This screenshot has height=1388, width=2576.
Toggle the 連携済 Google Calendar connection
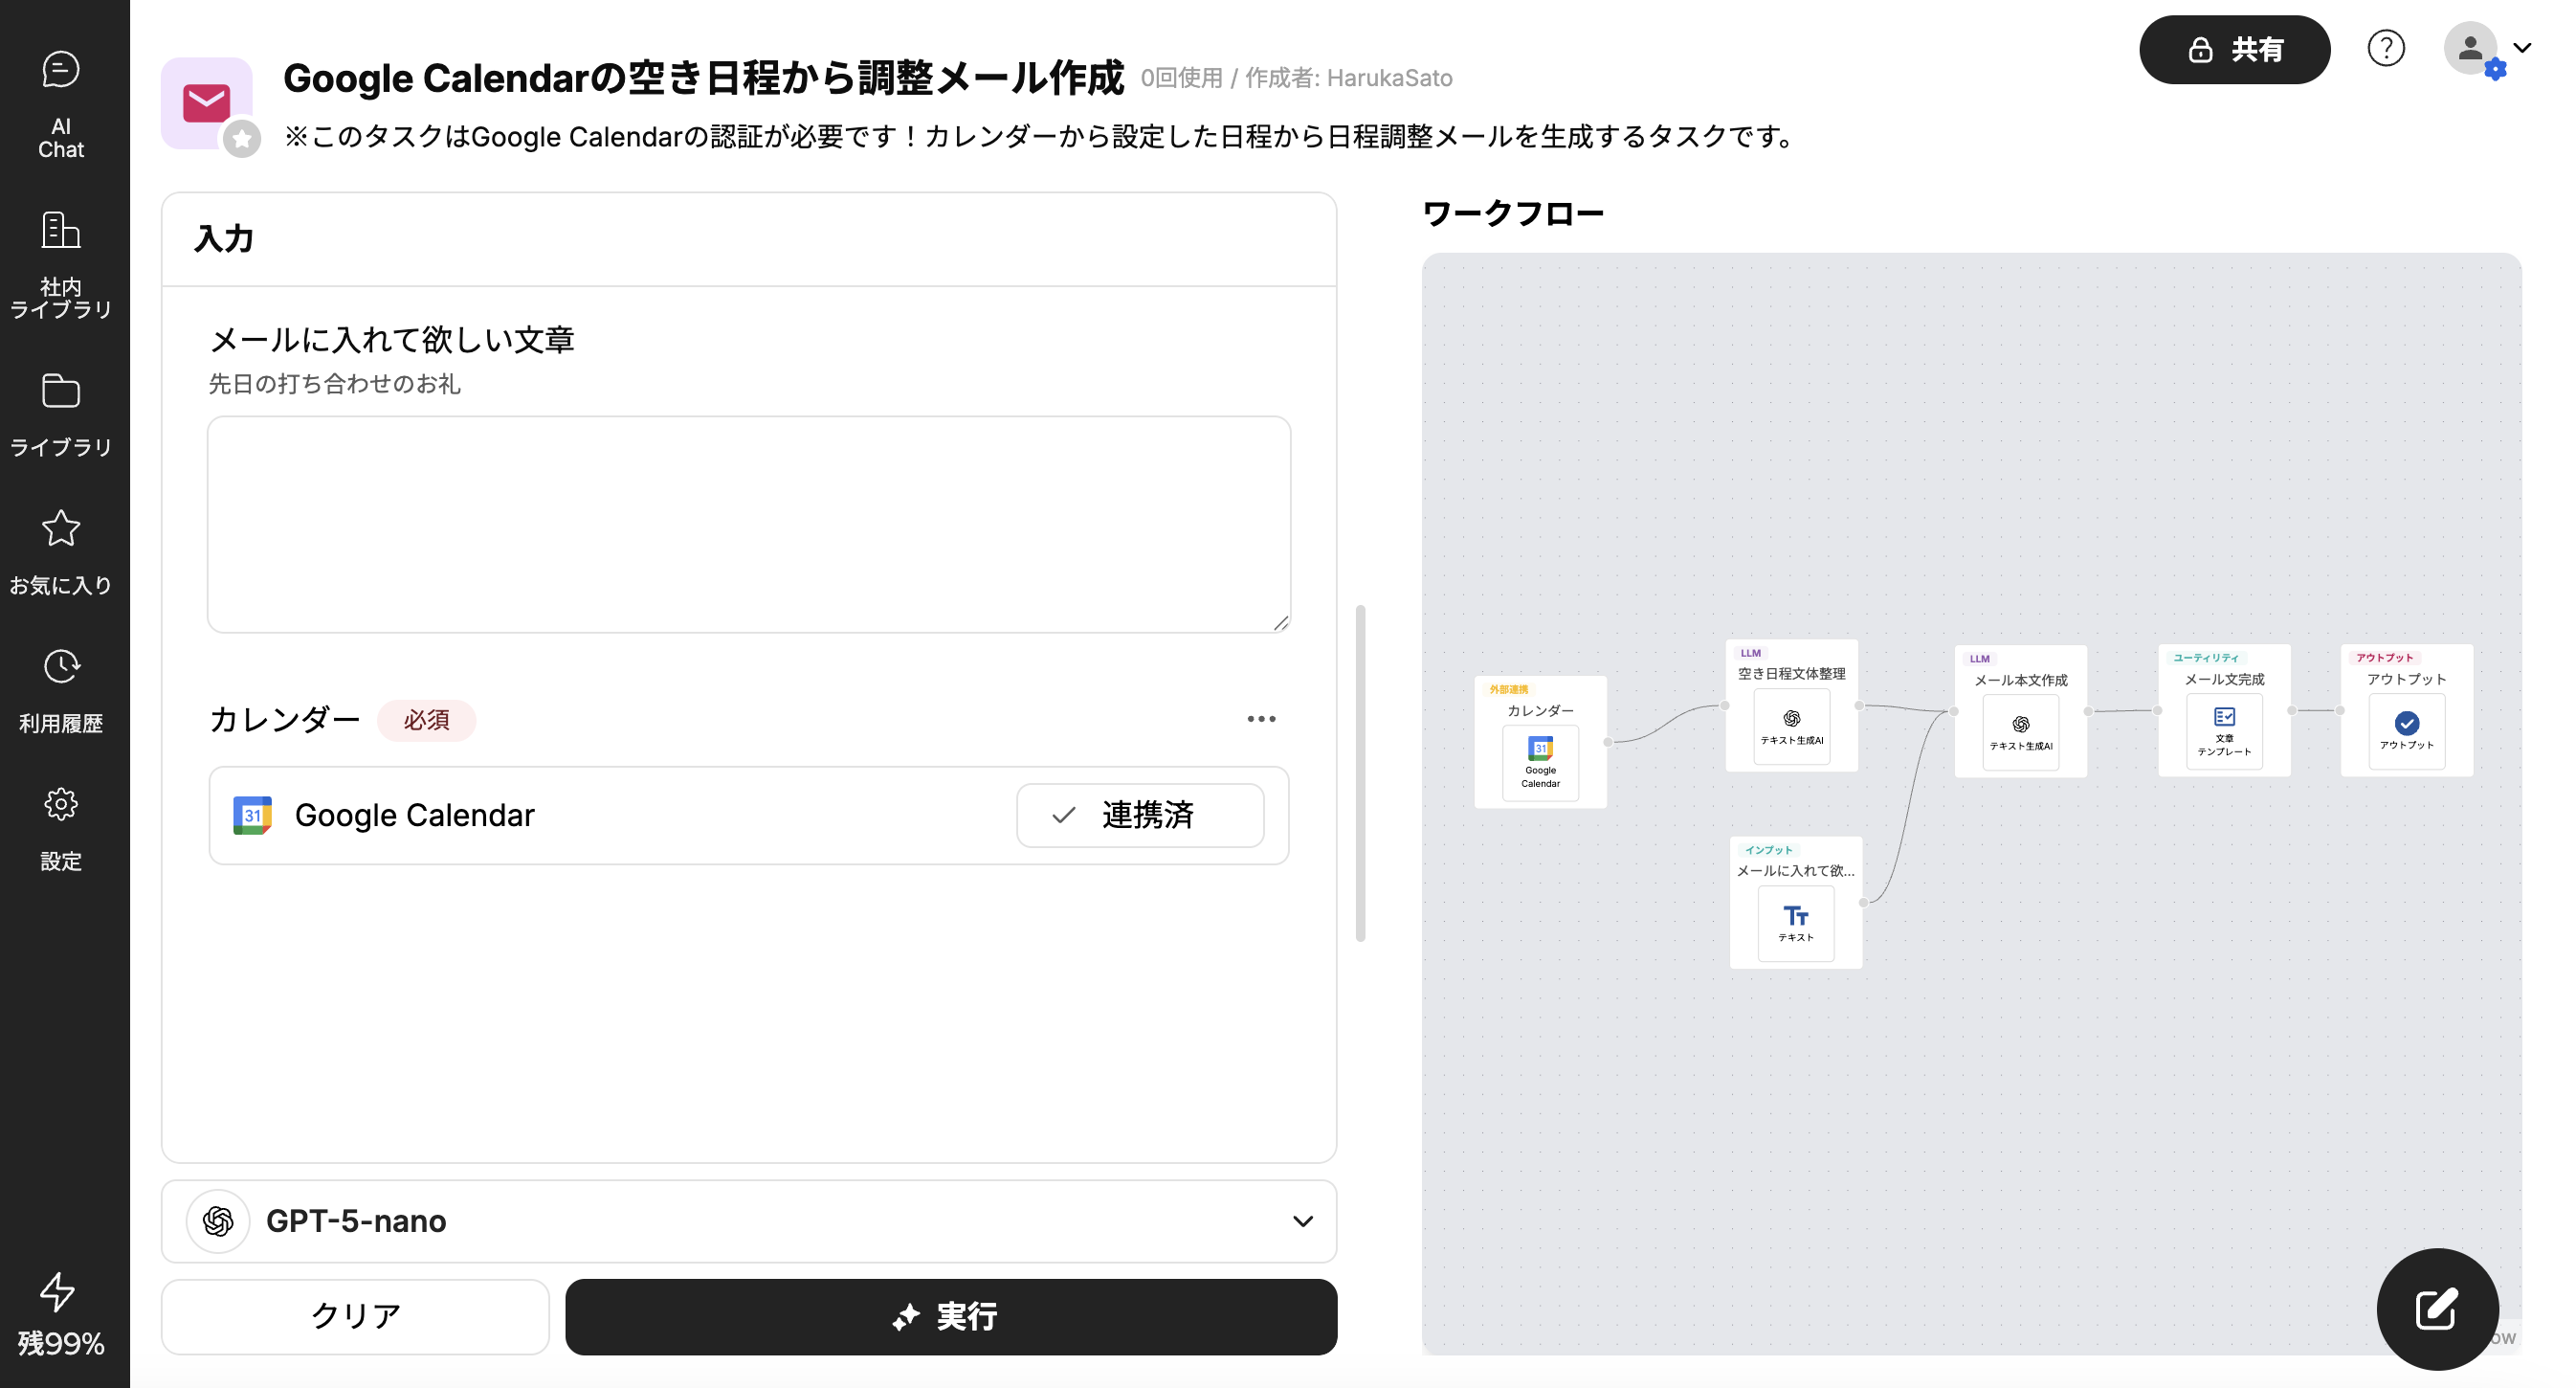click(x=1139, y=815)
